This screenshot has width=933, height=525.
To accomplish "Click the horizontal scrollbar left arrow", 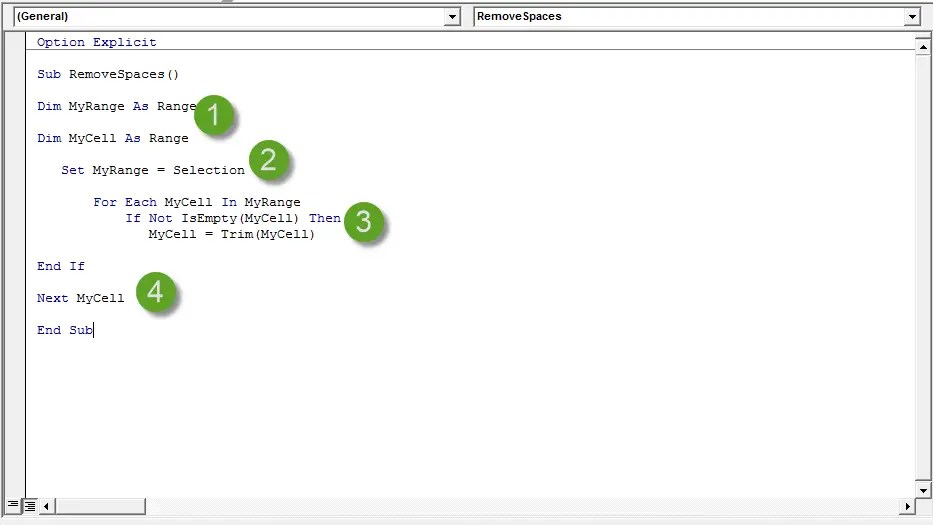I will pyautogui.click(x=46, y=507).
